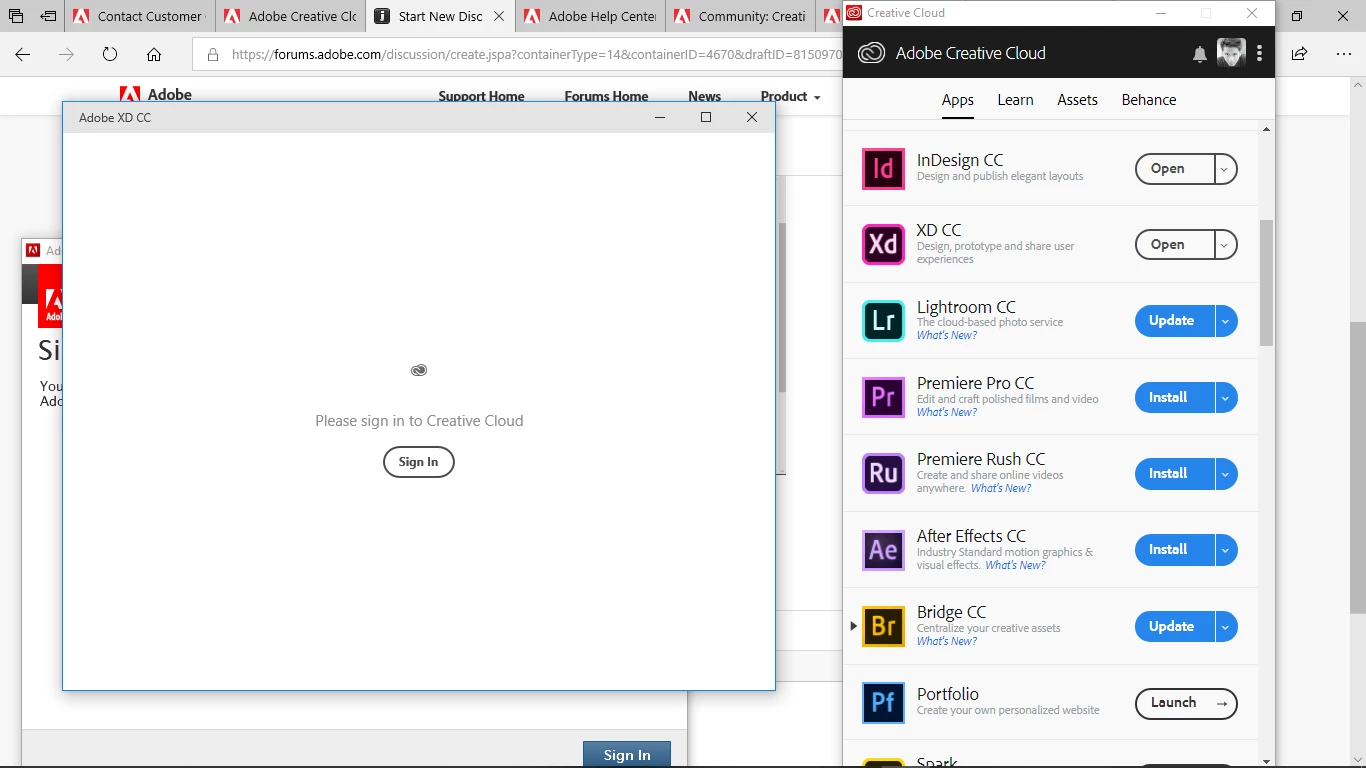The width and height of the screenshot is (1366, 768).
Task: Go to browser home page
Action: pyautogui.click(x=154, y=54)
